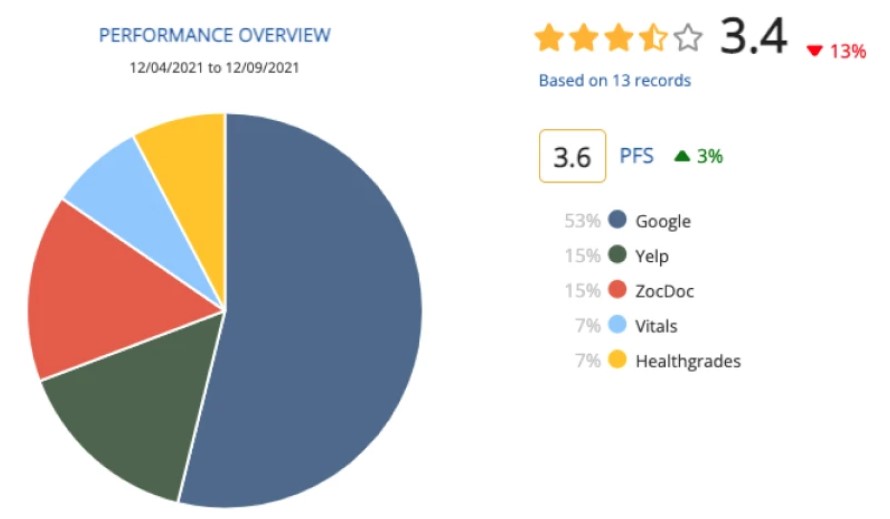The height and width of the screenshot is (519, 890).
Task: Click the green up arrow beside 3%
Action: [682, 156]
